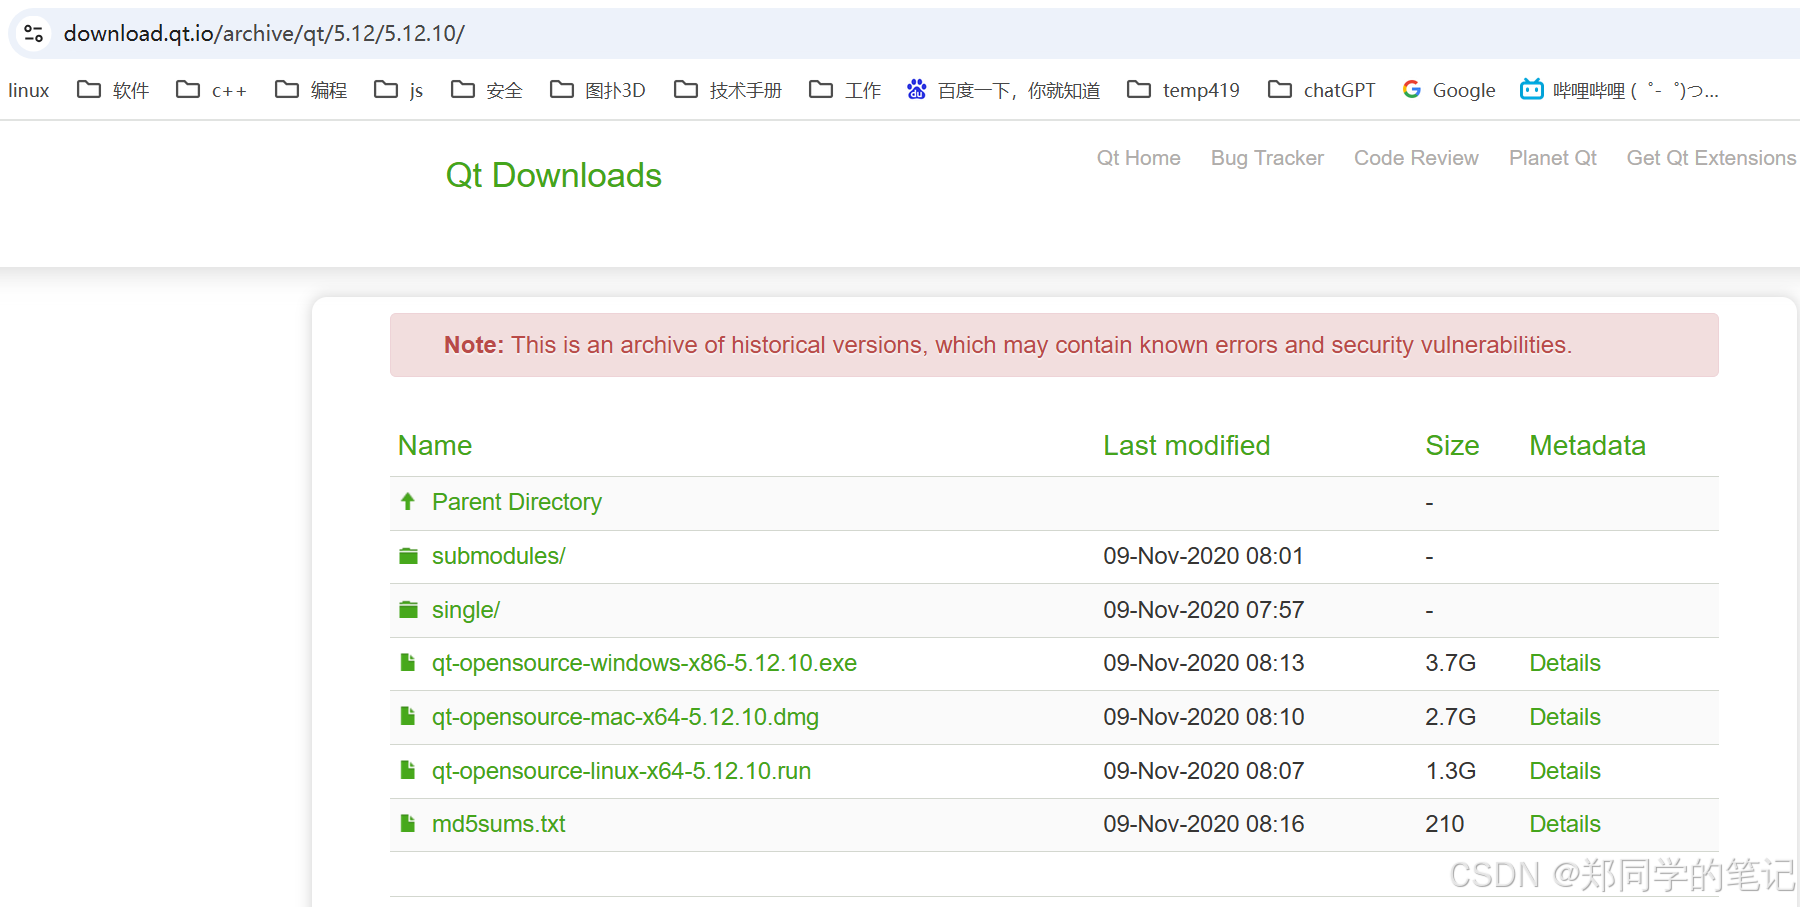This screenshot has width=1800, height=907.
Task: Click the file icon for the windows-x86 exe
Action: (408, 662)
